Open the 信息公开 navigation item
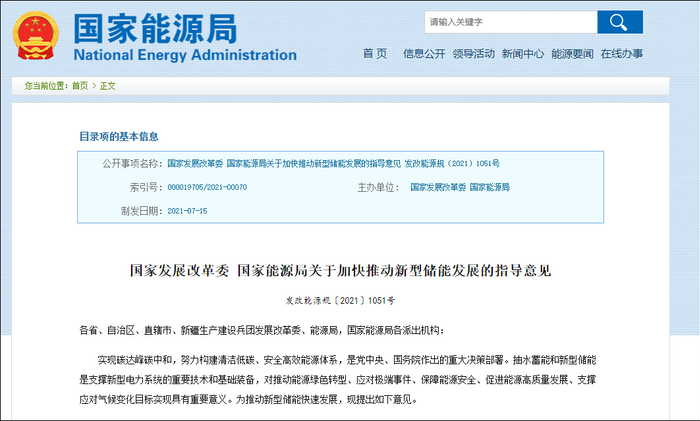This screenshot has width=700, height=421. 424,54
